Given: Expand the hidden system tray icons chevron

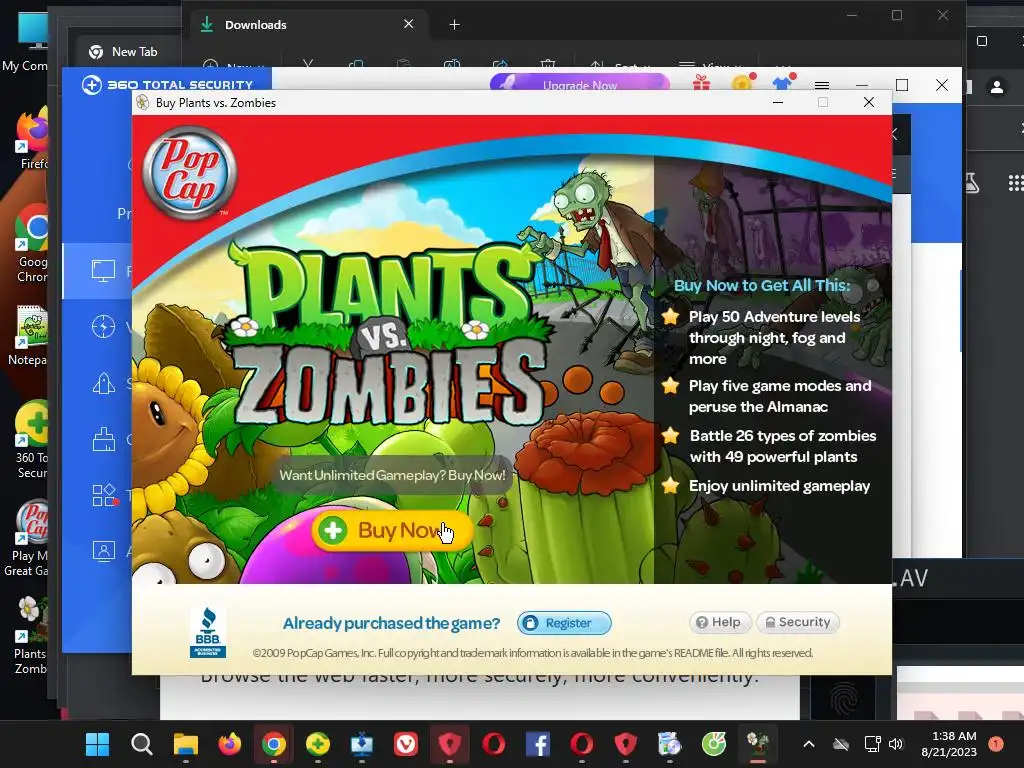Looking at the screenshot, I should tap(808, 744).
